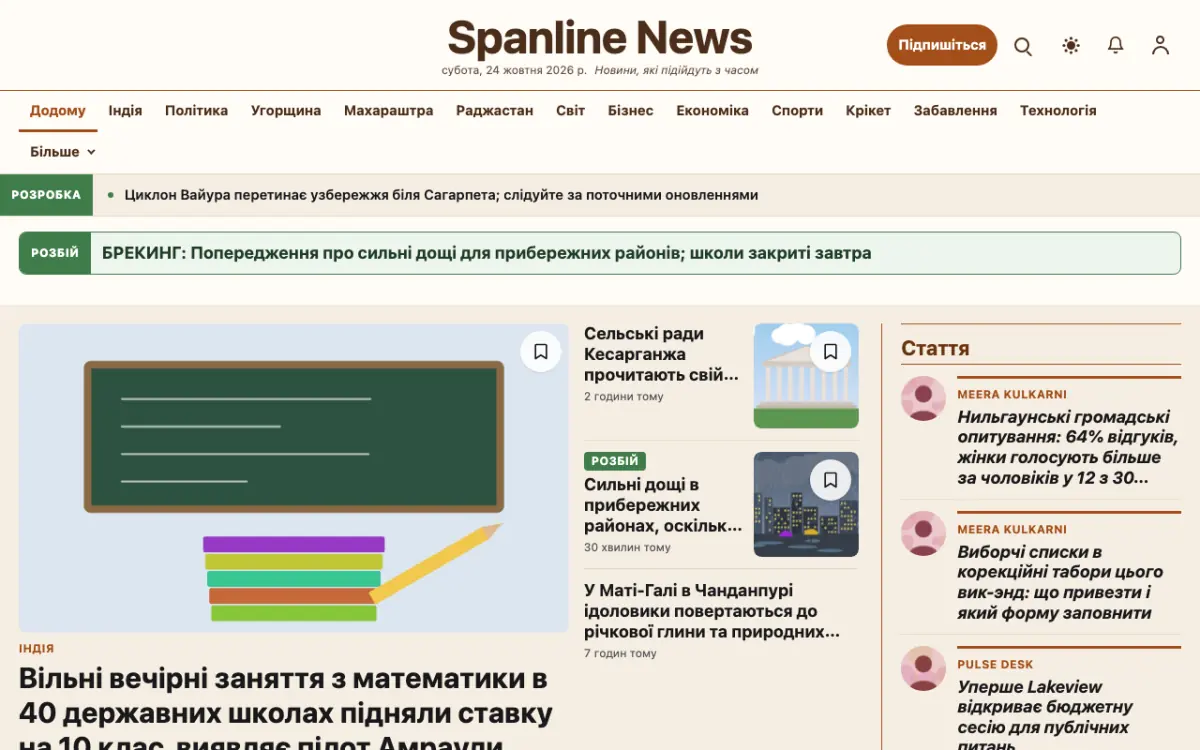Click the Spanline News logo

tap(600, 38)
